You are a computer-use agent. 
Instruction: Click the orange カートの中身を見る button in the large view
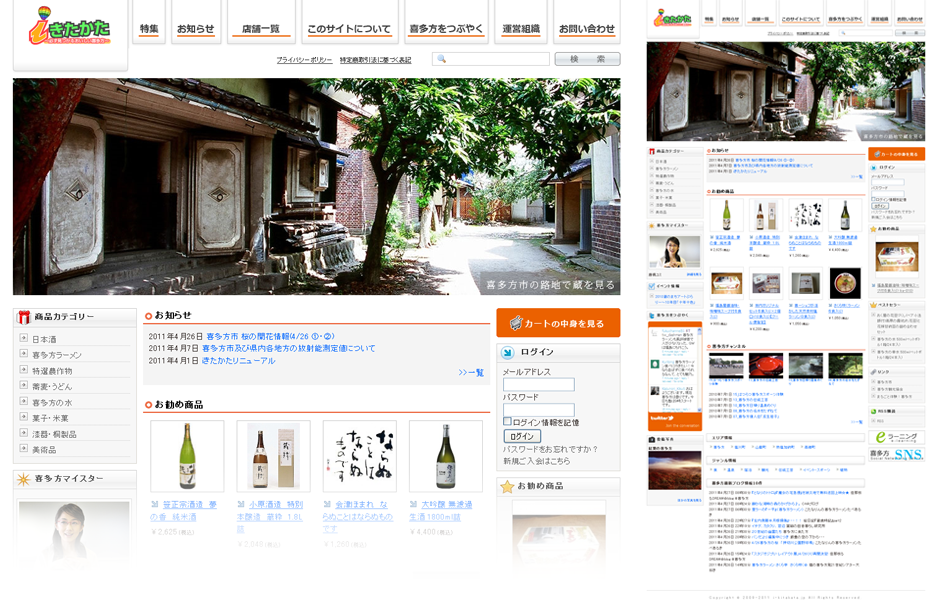558,323
